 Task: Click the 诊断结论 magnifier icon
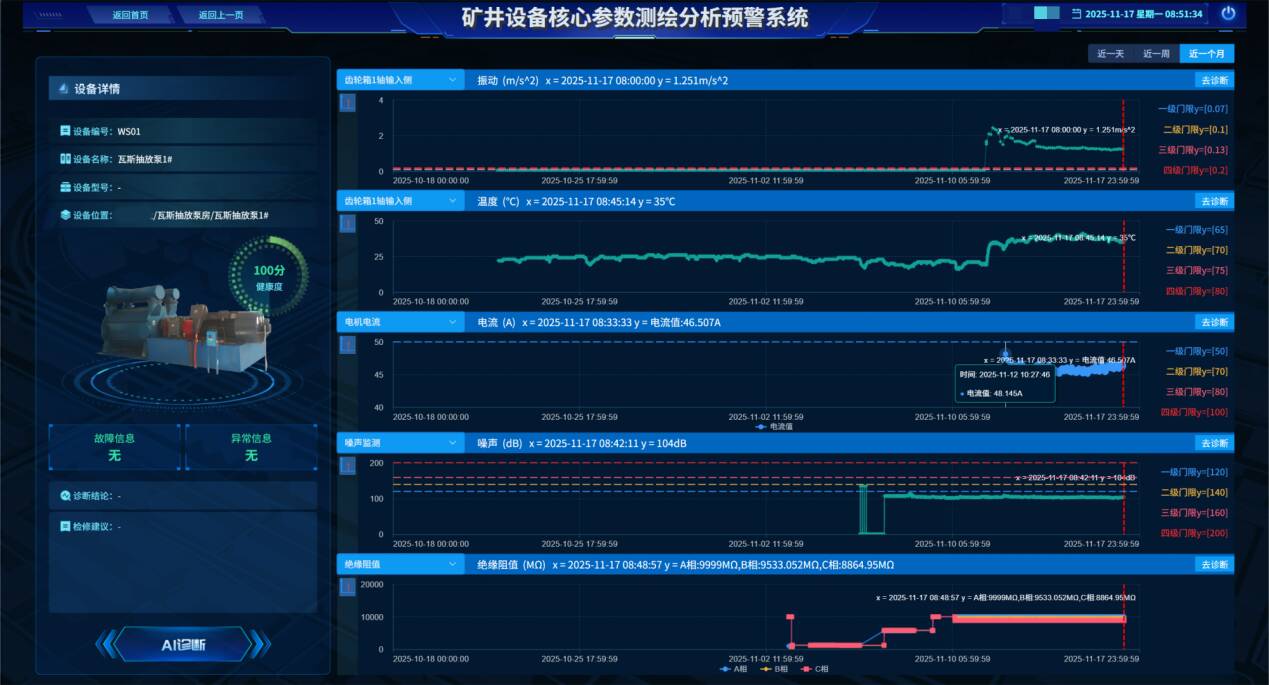pyautogui.click(x=65, y=495)
